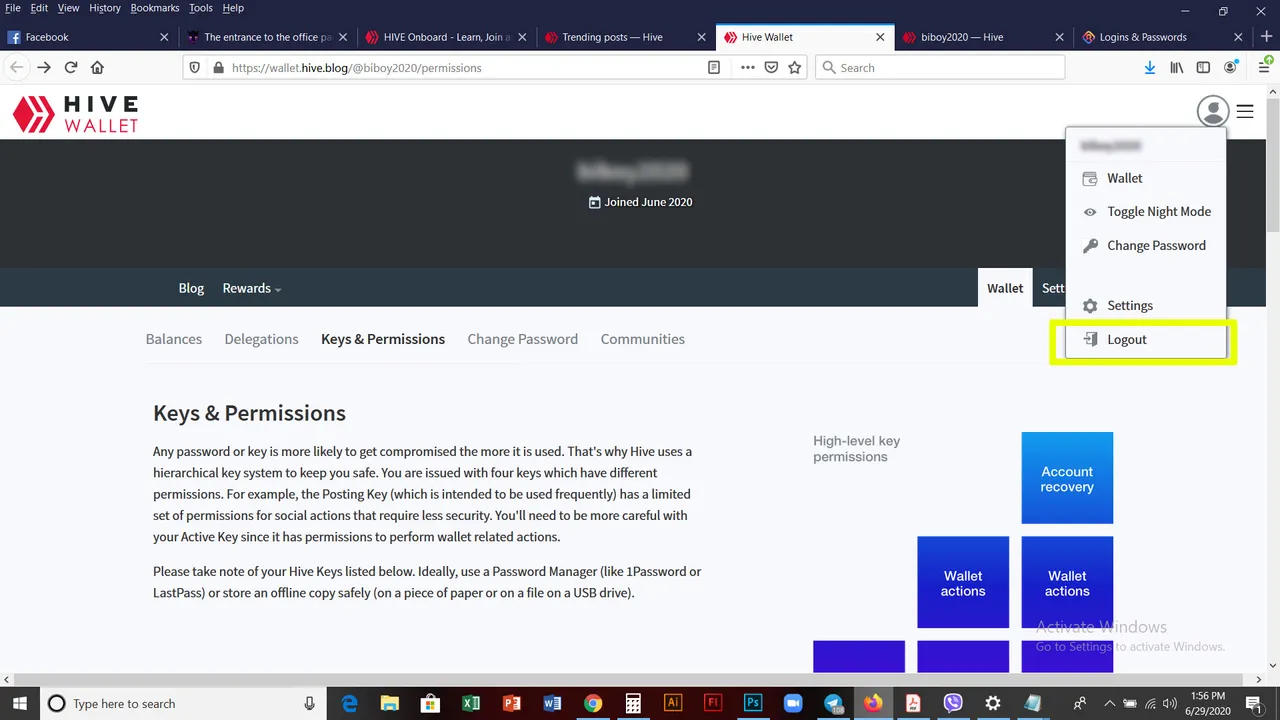Open the Firefox application menu

(1264, 68)
